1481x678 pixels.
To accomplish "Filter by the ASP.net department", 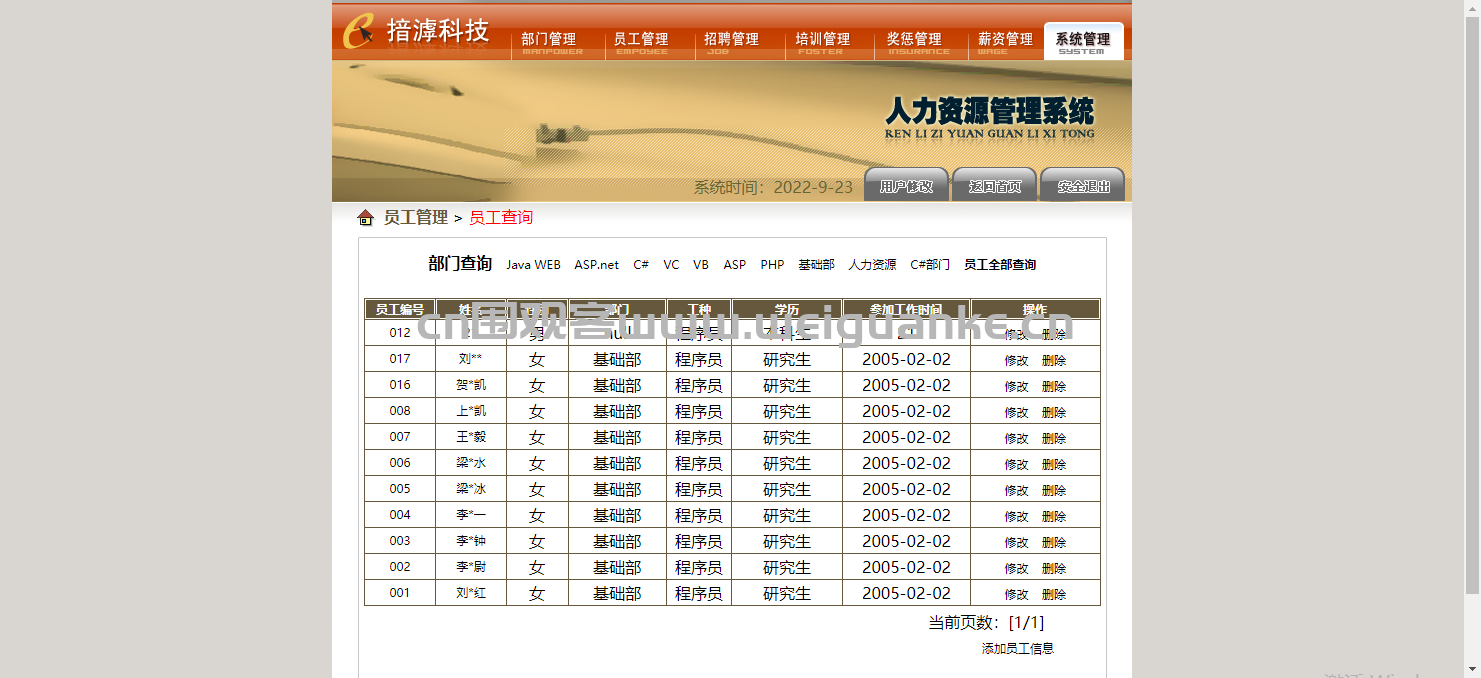I will [x=597, y=265].
